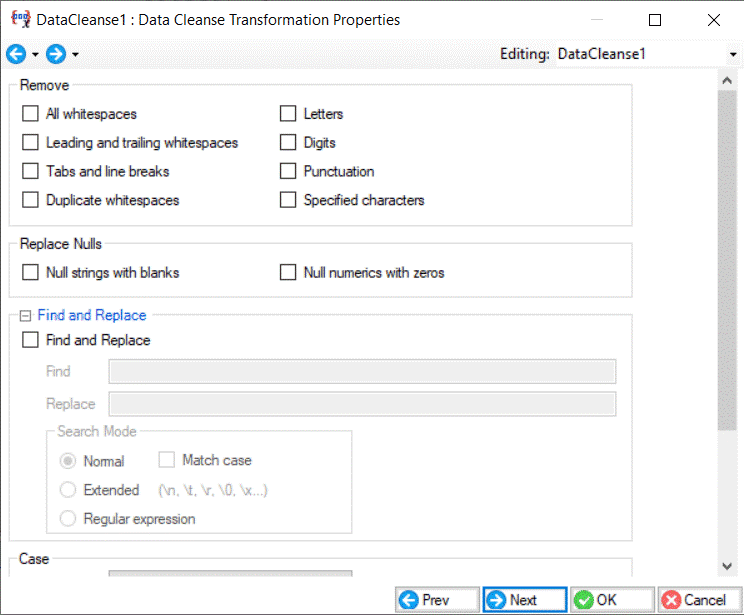Screen dimensions: 744x615
Task: Check Null numerics with zeros
Action: (x=288, y=272)
